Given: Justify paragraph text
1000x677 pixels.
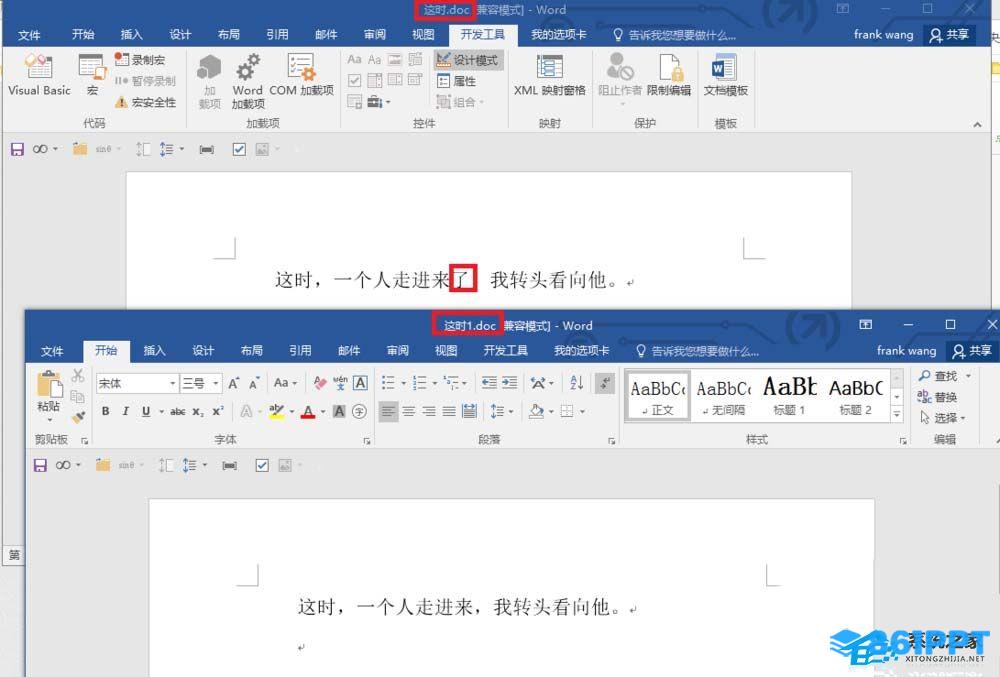Looking at the screenshot, I should (x=449, y=411).
